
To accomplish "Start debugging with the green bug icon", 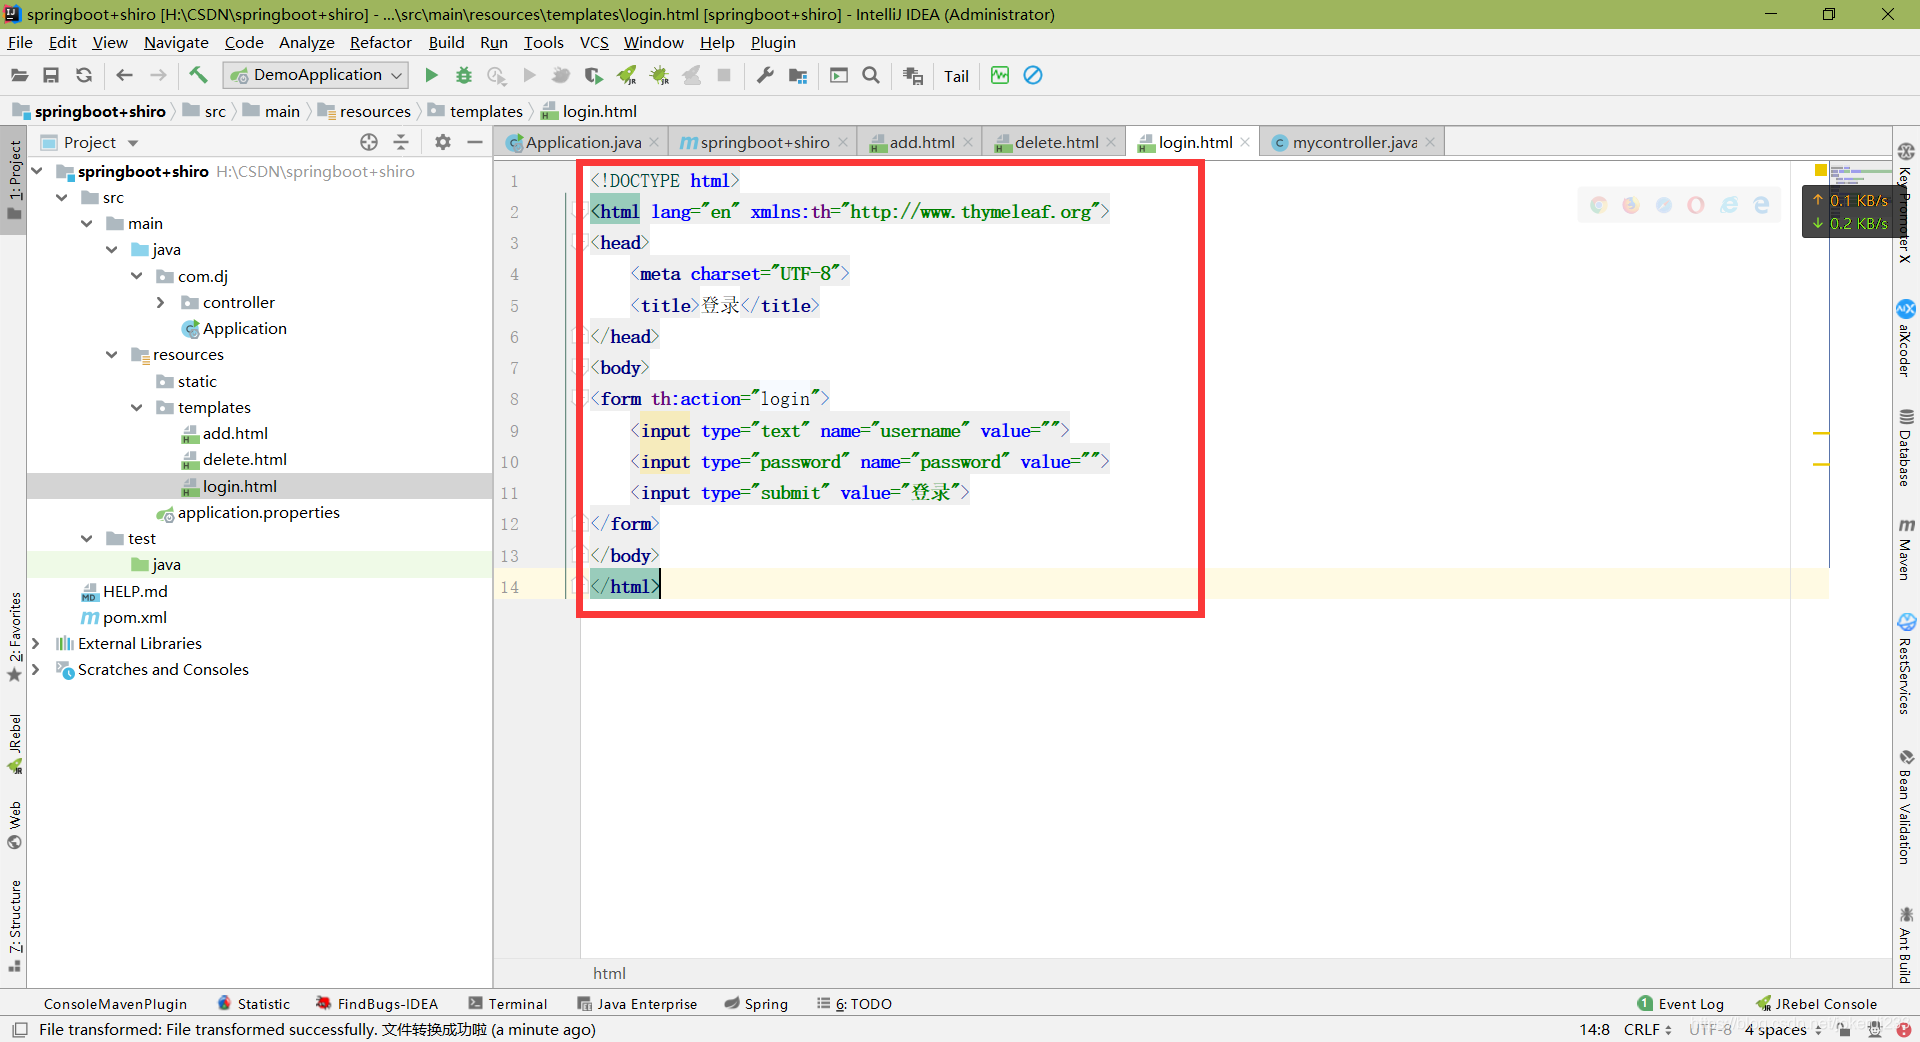I will (464, 75).
